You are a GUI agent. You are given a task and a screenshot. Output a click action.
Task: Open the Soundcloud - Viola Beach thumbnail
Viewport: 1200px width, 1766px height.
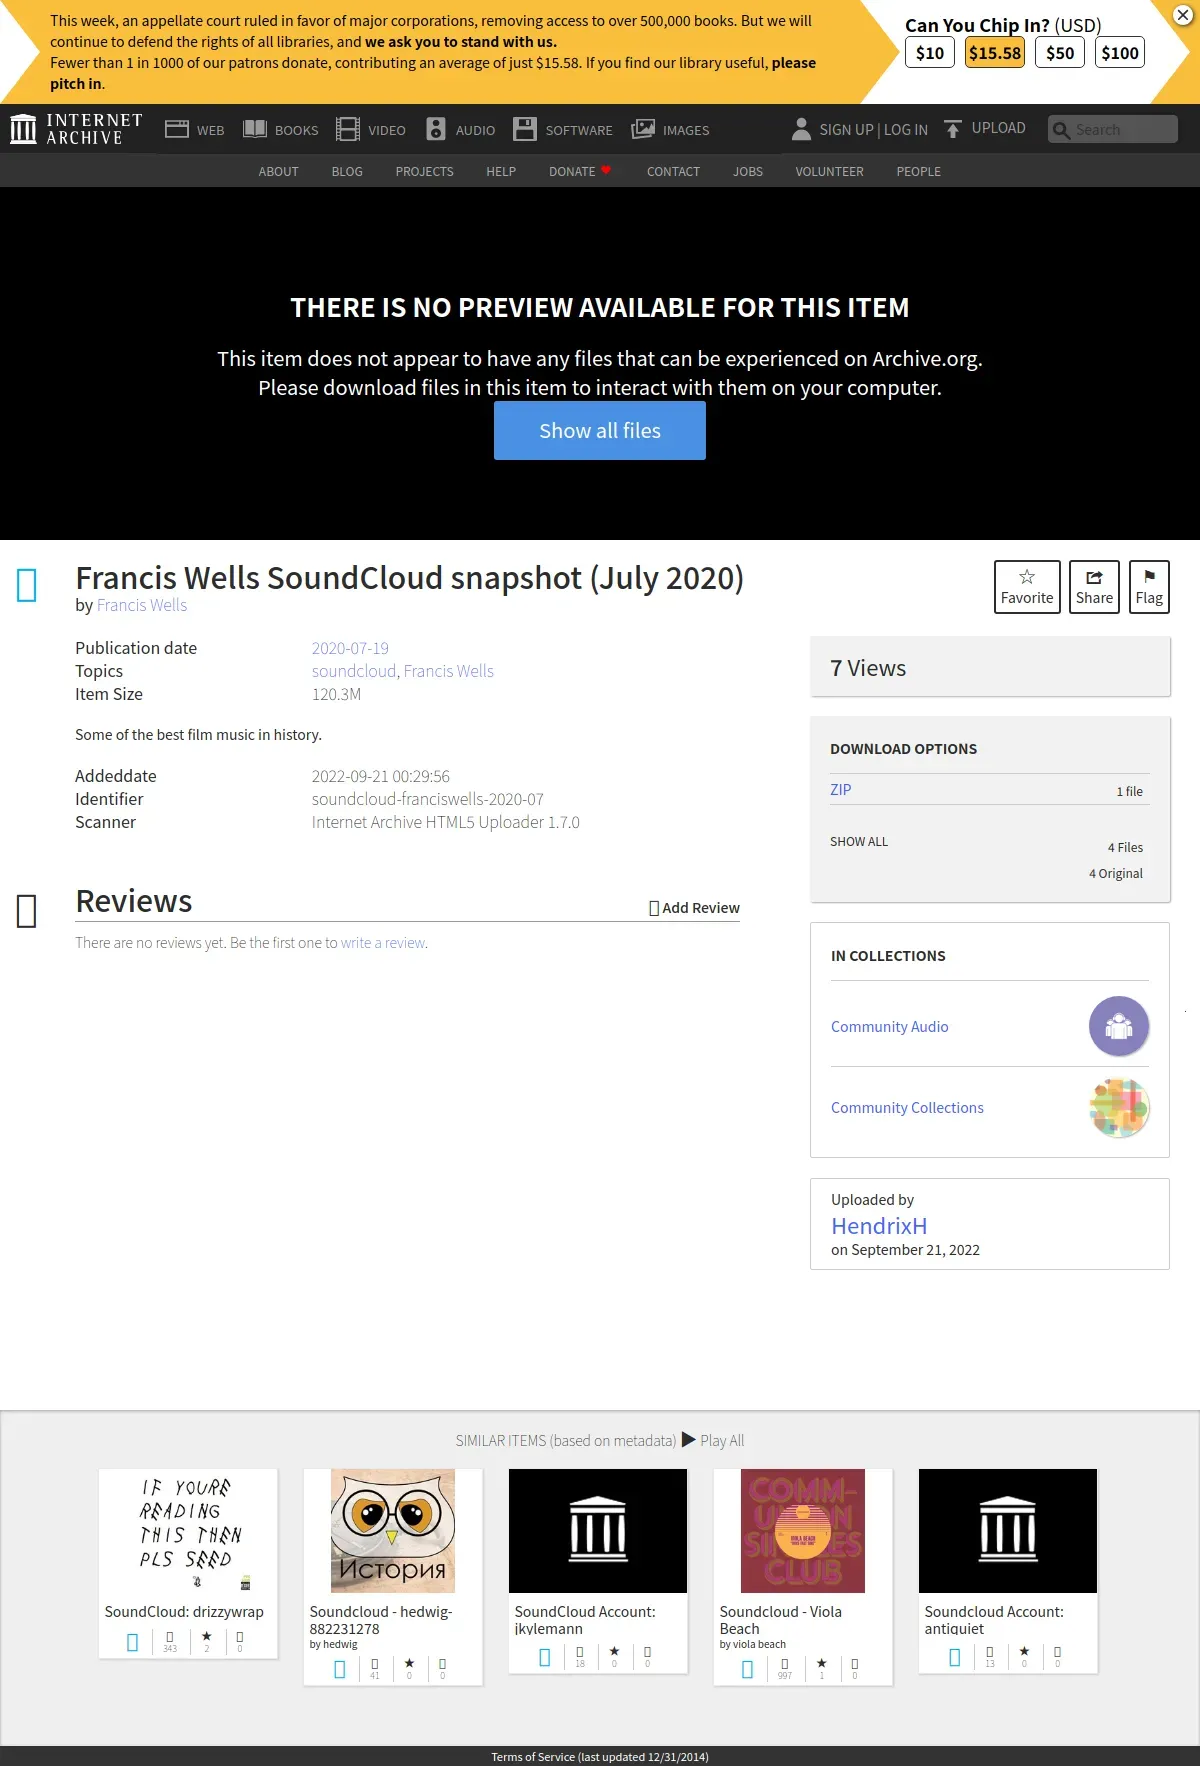coord(803,1531)
